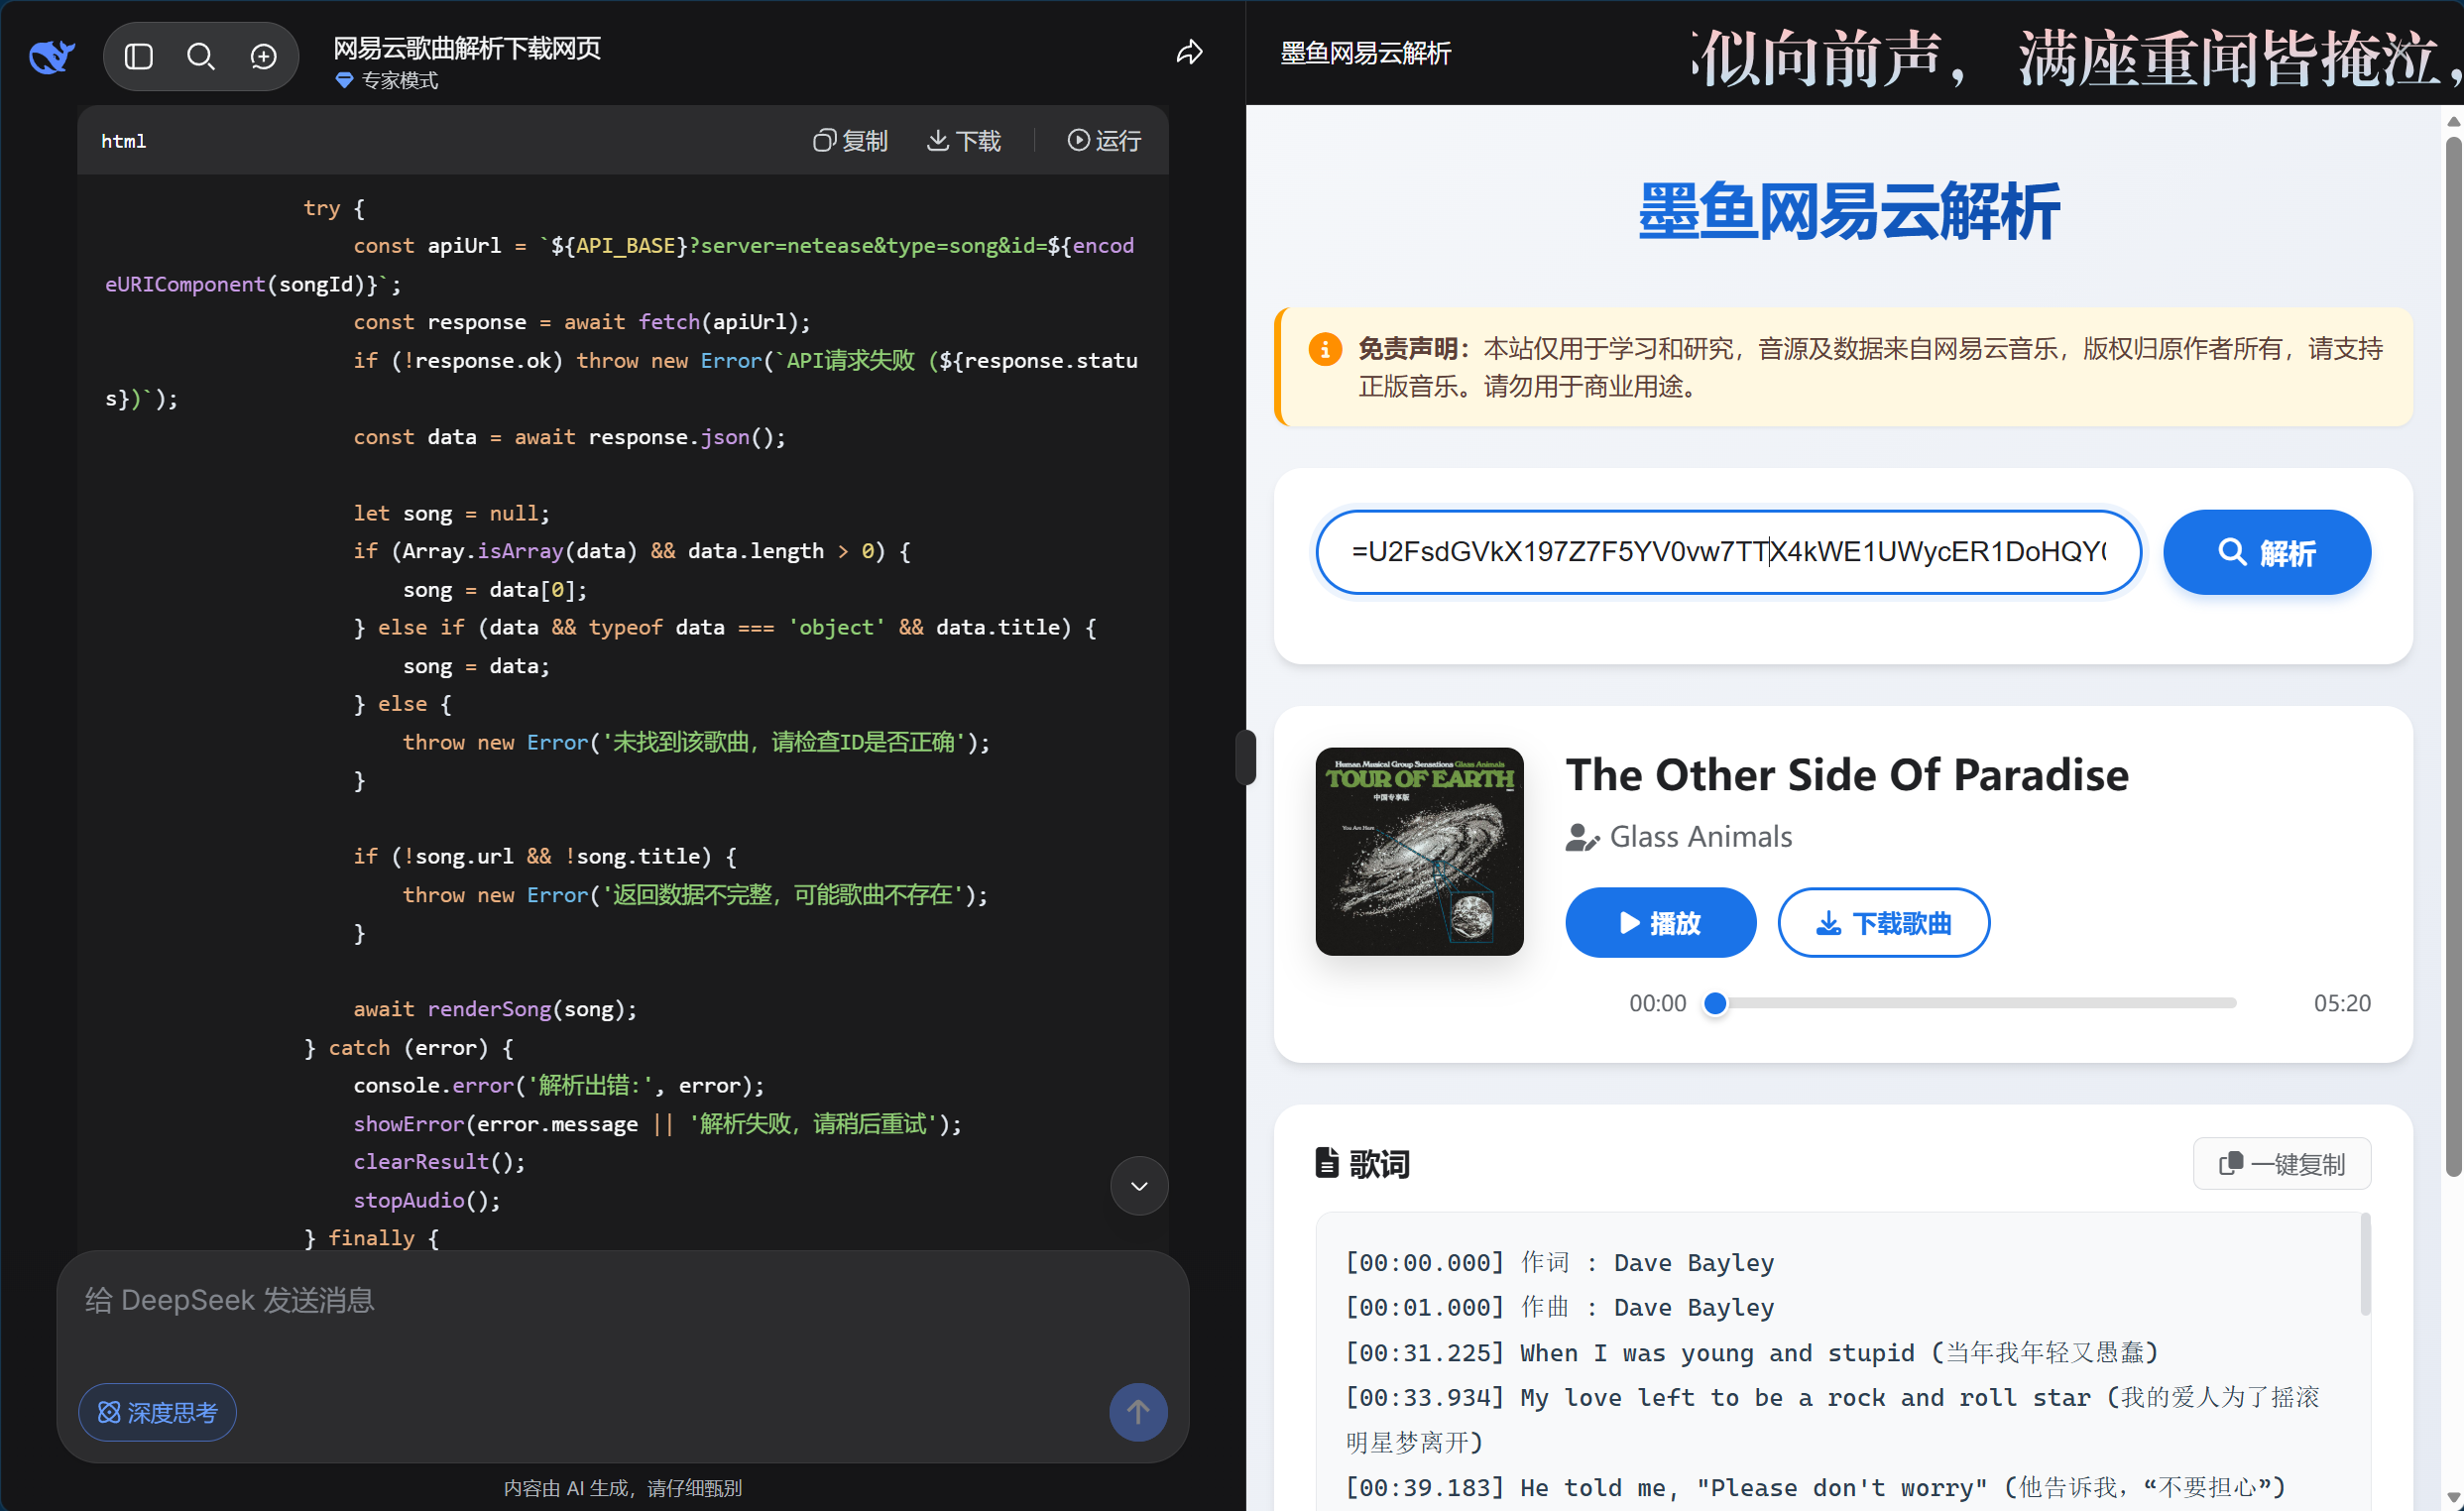Click the lyric line '作曲 : Dave Bayley'
Screen dimensions: 2464x1511
[1560, 1308]
